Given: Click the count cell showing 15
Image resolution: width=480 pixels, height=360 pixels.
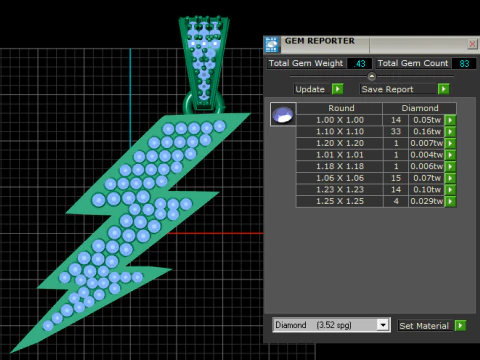Looking at the screenshot, I should click(396, 178).
